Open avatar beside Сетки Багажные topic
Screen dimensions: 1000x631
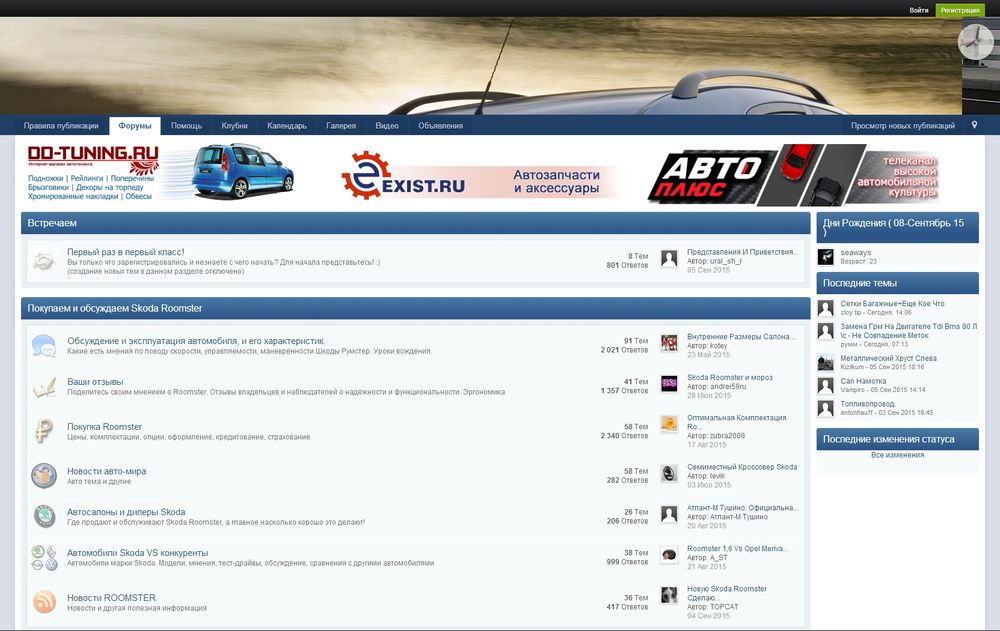[x=826, y=308]
